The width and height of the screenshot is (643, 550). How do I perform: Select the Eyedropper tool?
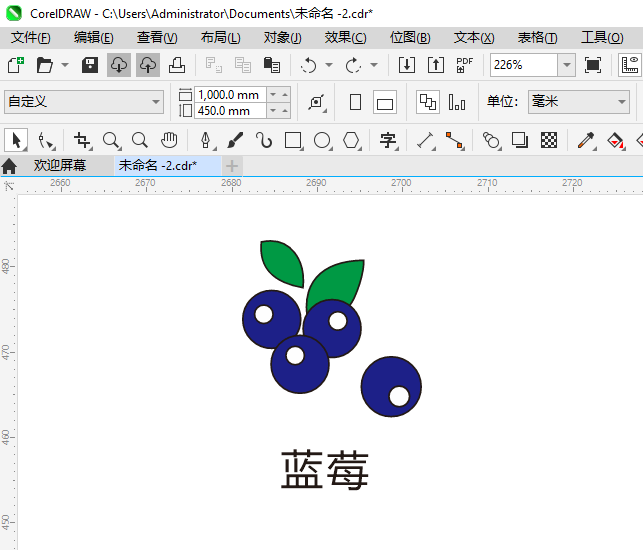tap(586, 141)
